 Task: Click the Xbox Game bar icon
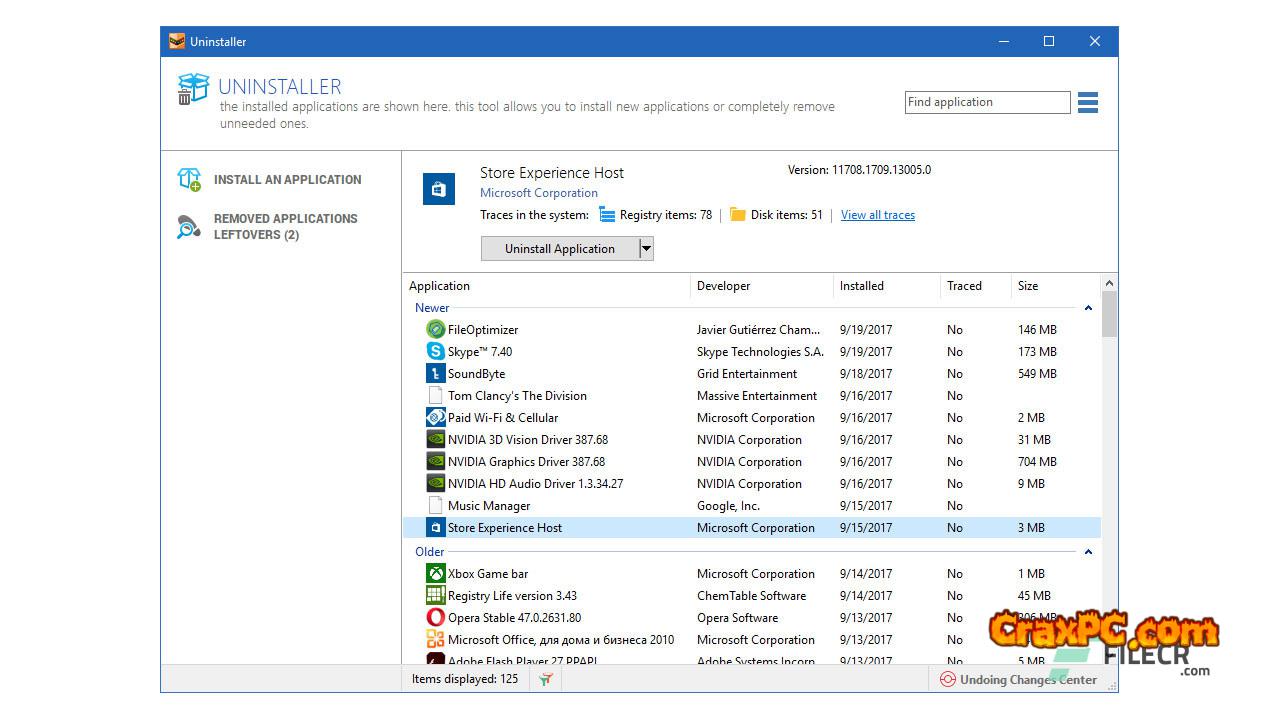[x=435, y=574]
